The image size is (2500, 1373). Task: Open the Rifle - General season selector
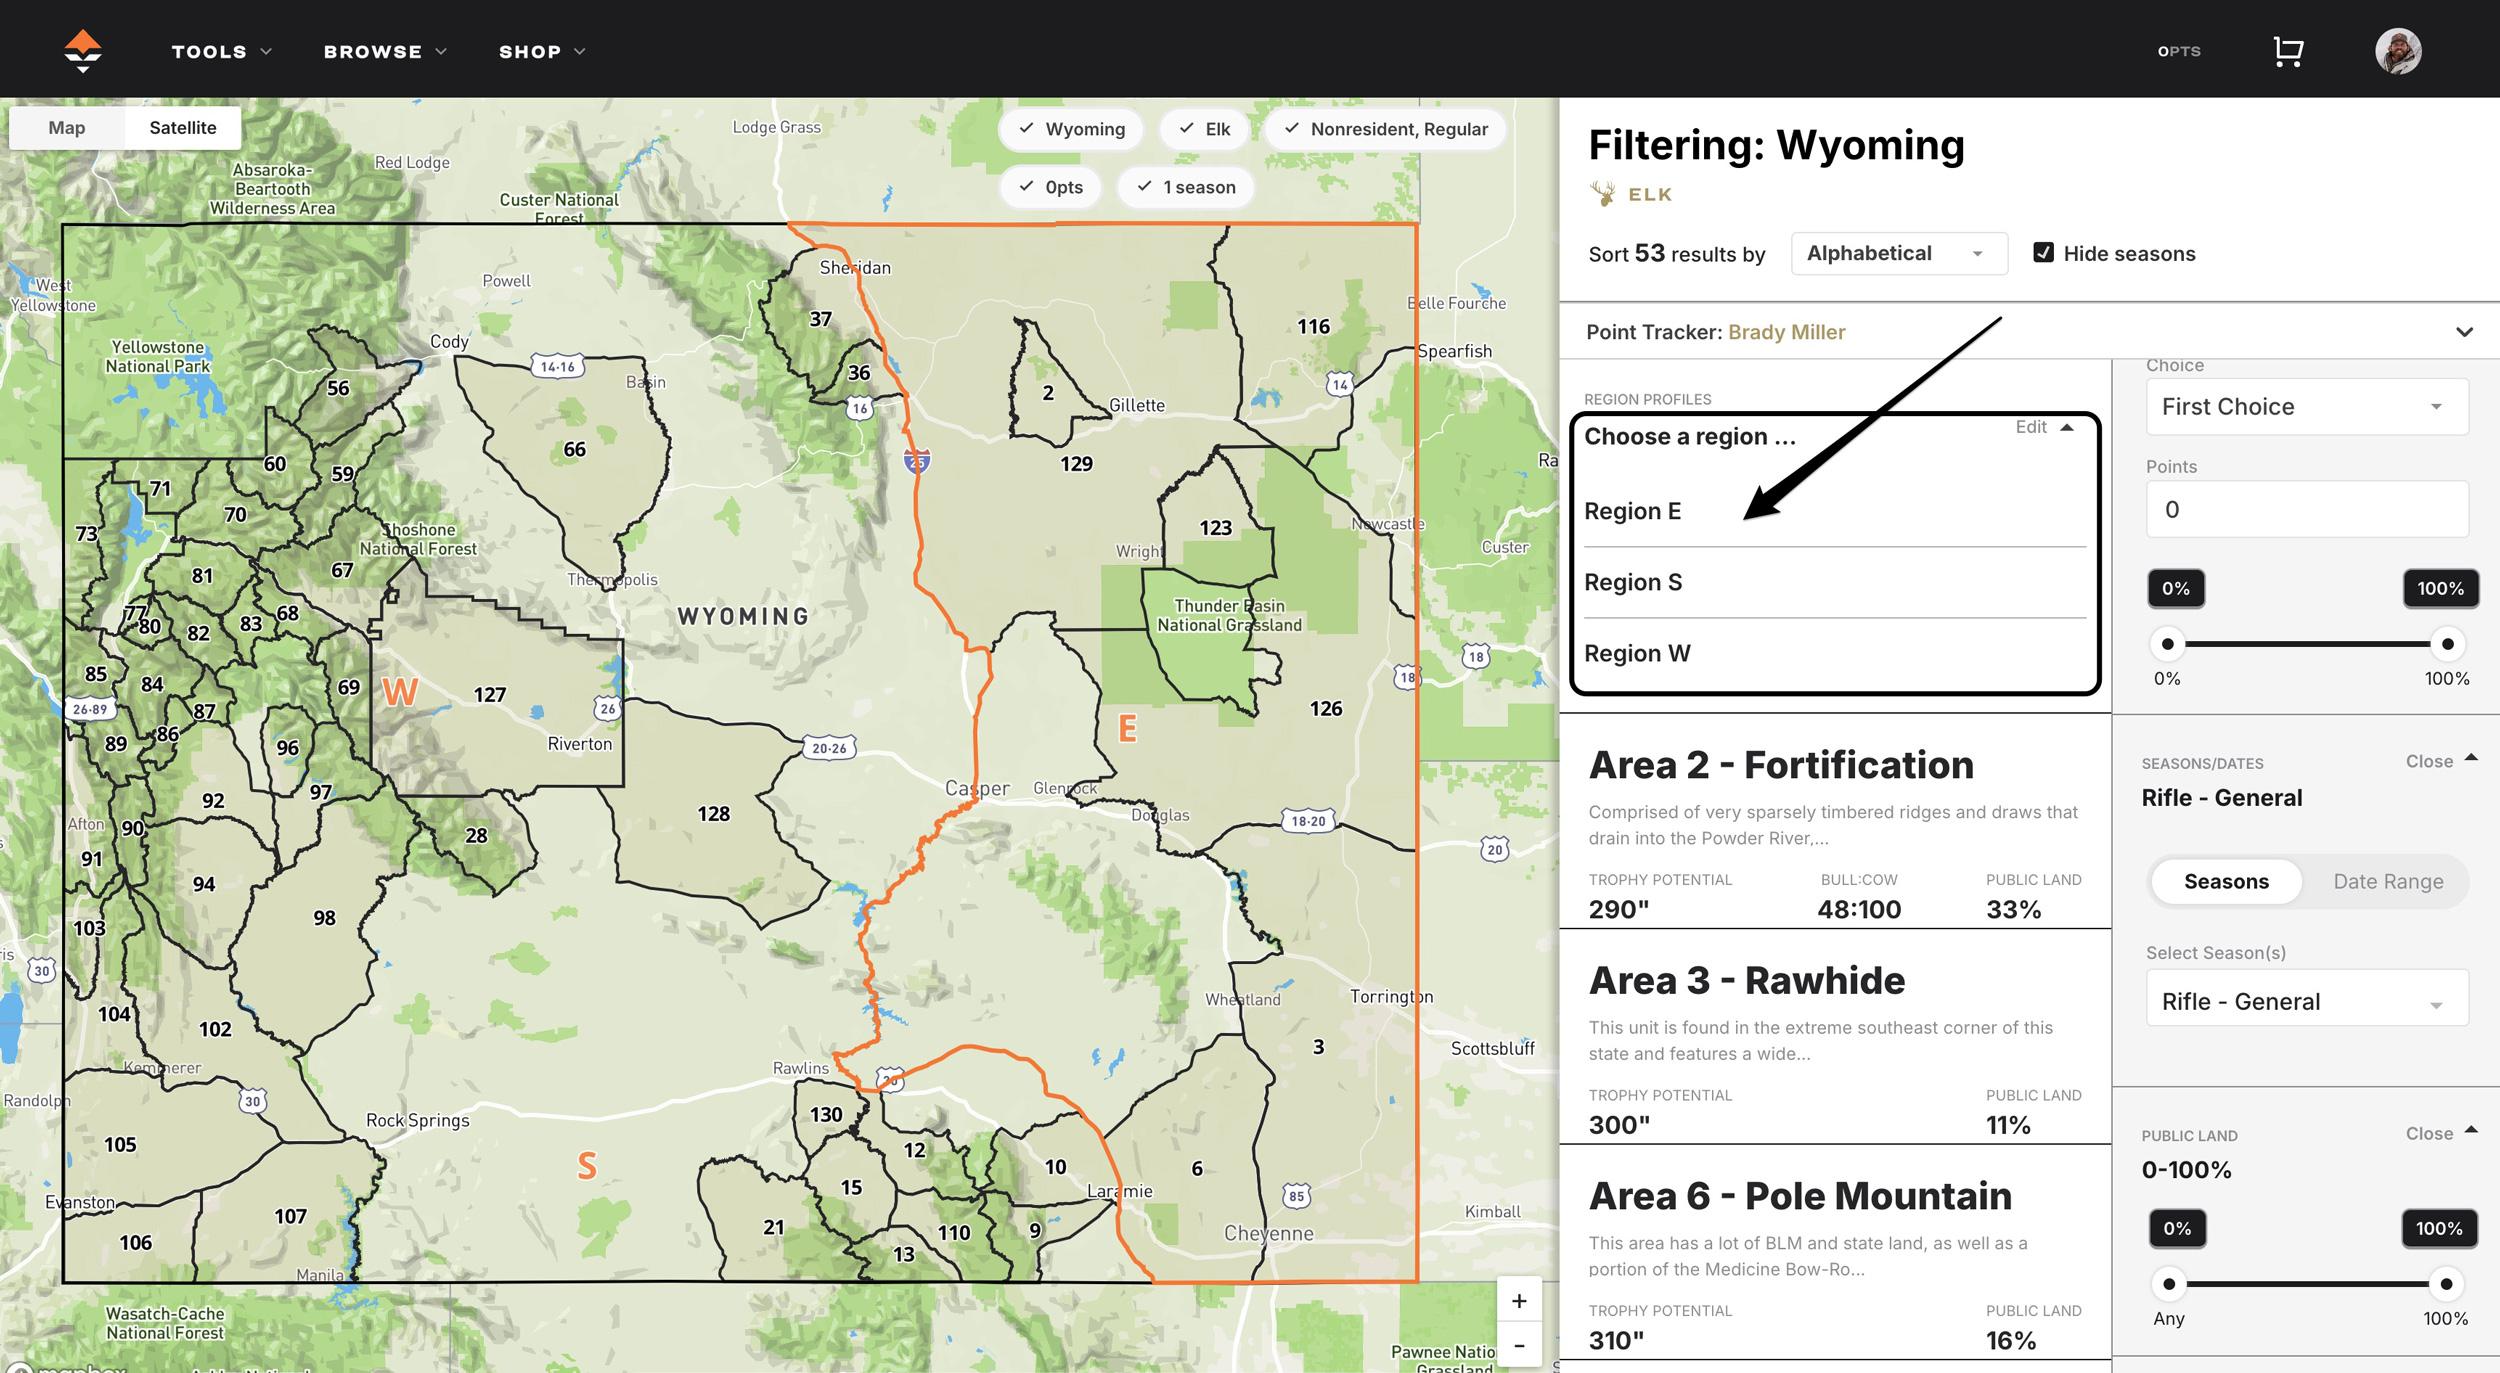coord(2305,1001)
